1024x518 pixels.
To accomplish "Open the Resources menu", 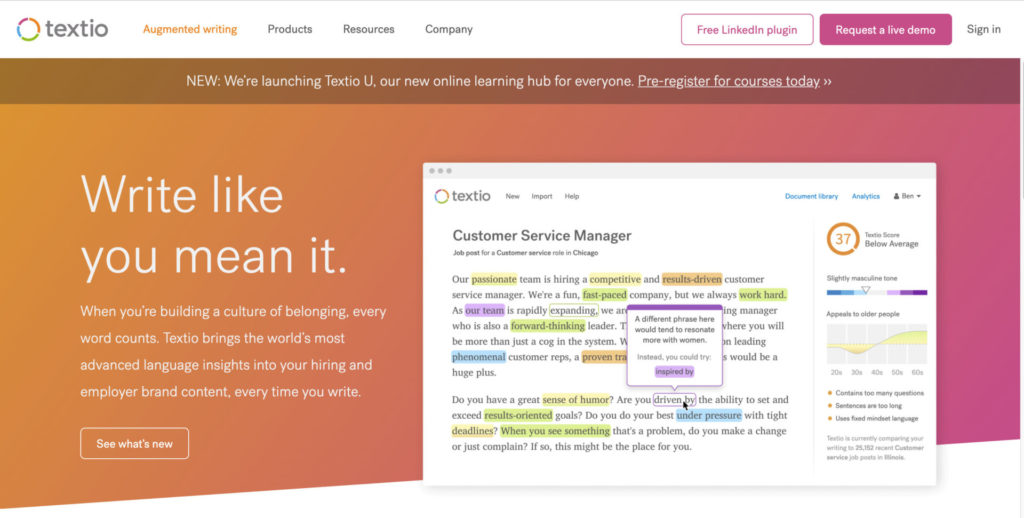I will (369, 29).
